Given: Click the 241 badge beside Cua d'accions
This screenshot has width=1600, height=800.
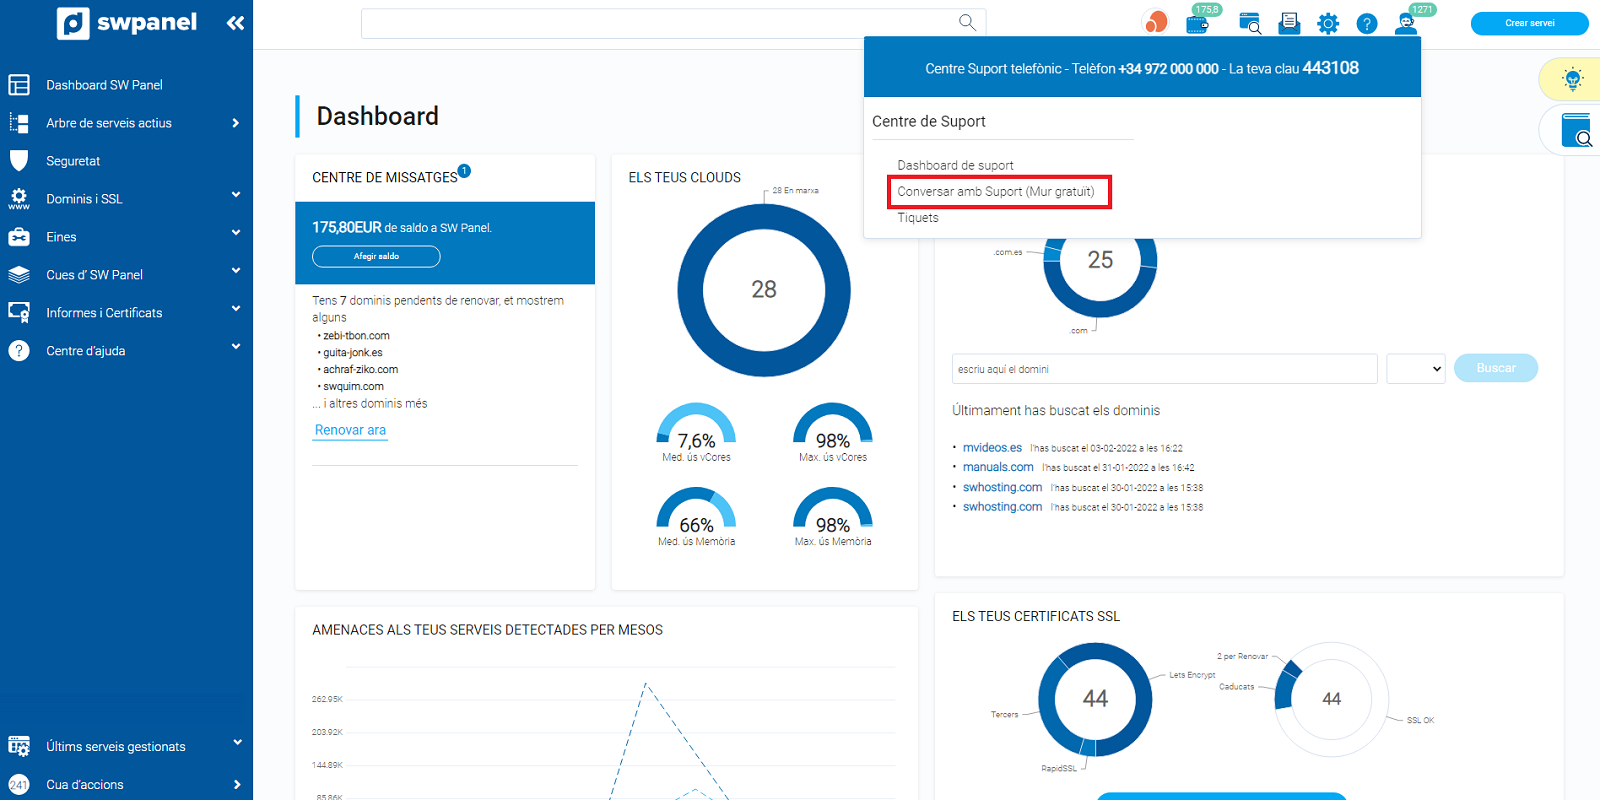Looking at the screenshot, I should pyautogui.click(x=19, y=785).
